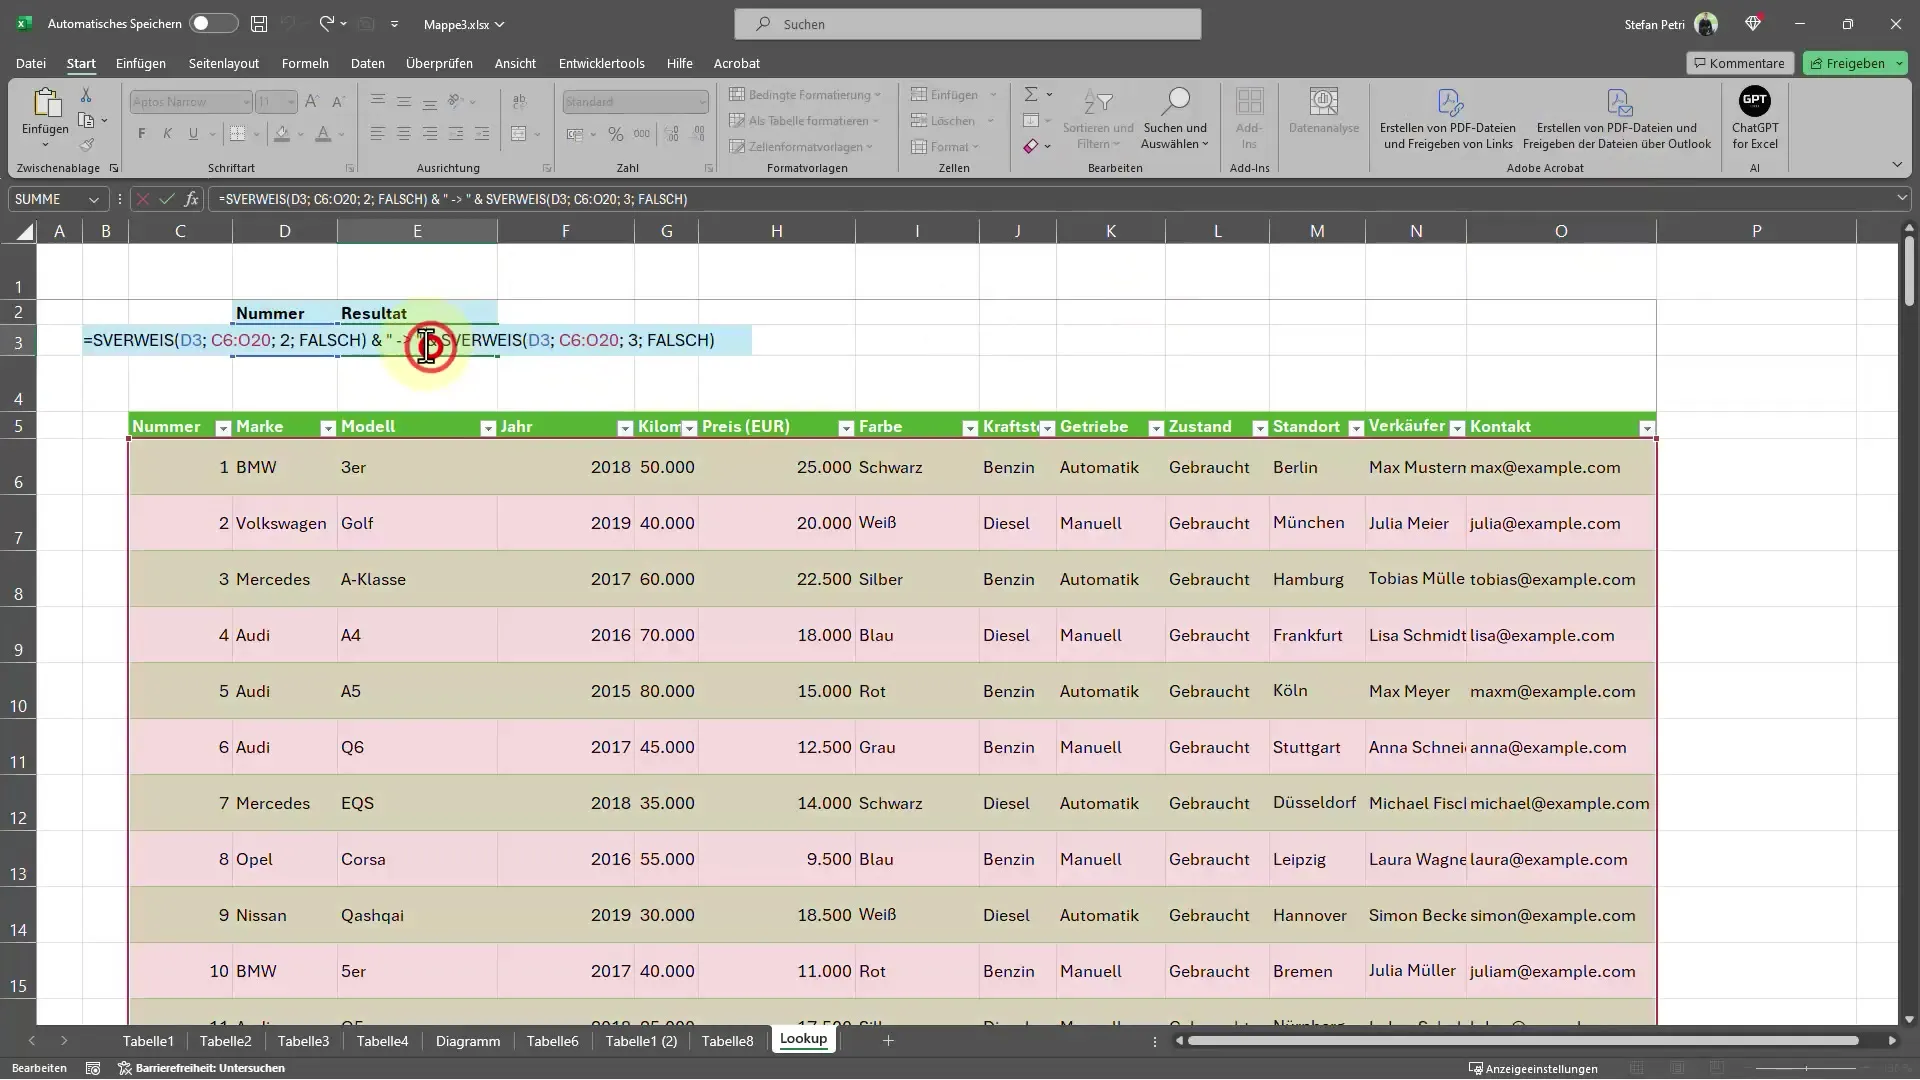1920x1080 pixels.
Task: Open the Formeln ribbon tab
Action: [x=305, y=63]
